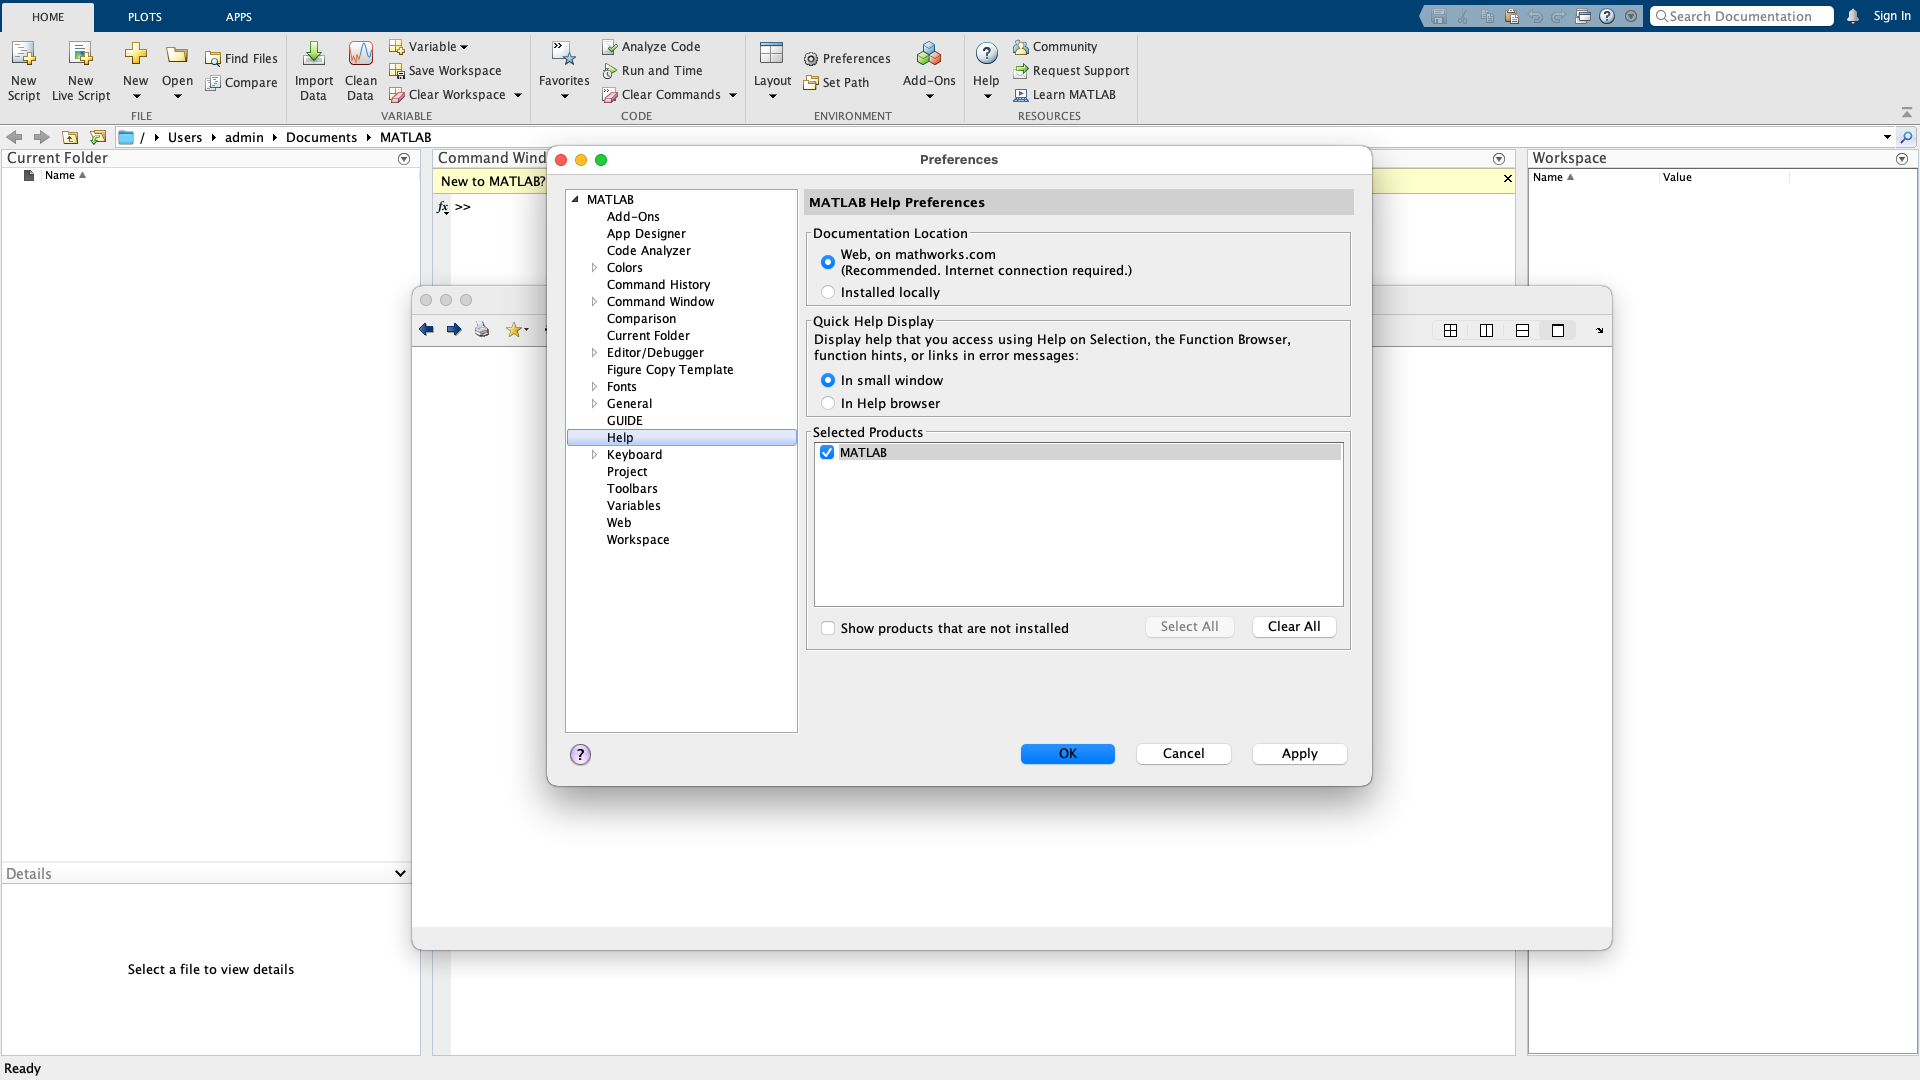Open the Variable dropdown
The height and width of the screenshot is (1080, 1920).
pyautogui.click(x=428, y=47)
